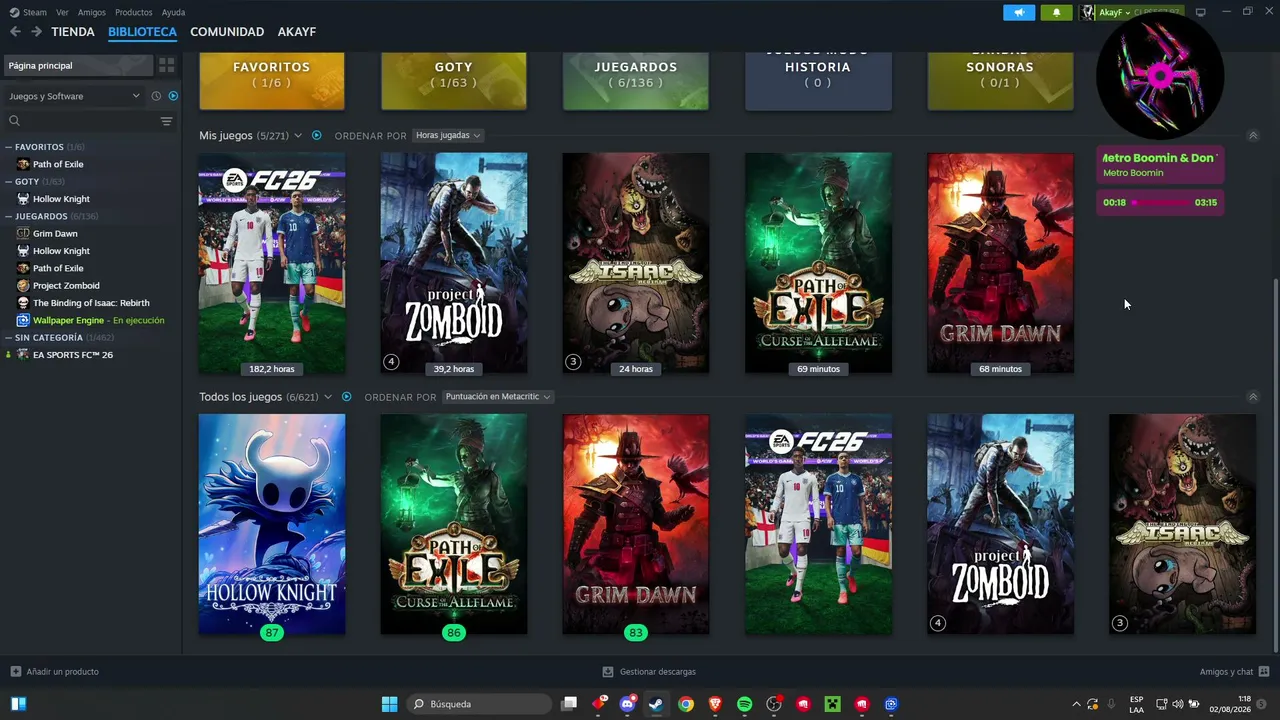1280x720 pixels.
Task: Click the Añadir un producto plus icon
Action: (x=15, y=672)
